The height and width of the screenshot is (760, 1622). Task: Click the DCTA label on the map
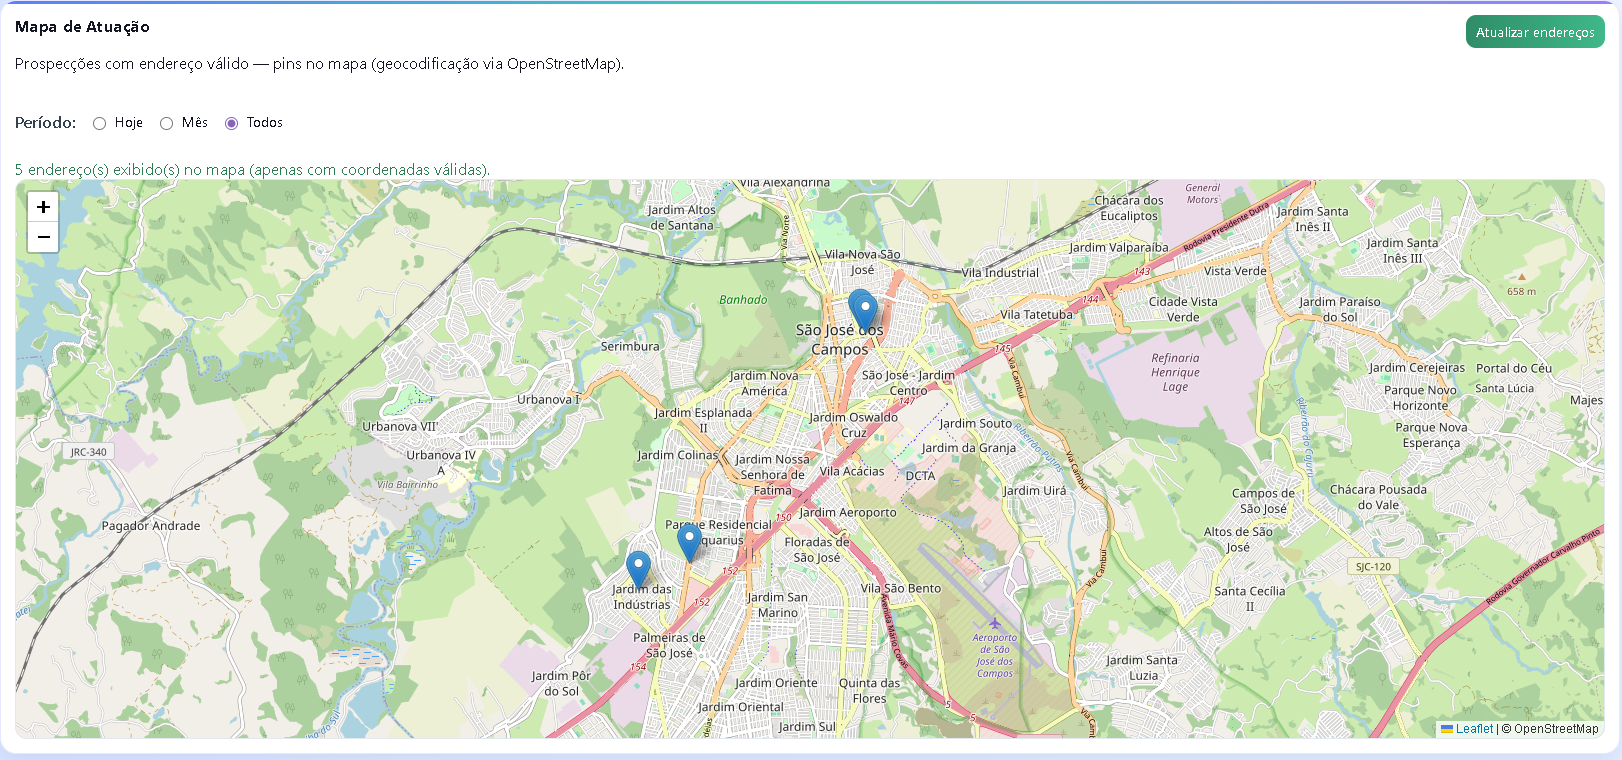[920, 476]
